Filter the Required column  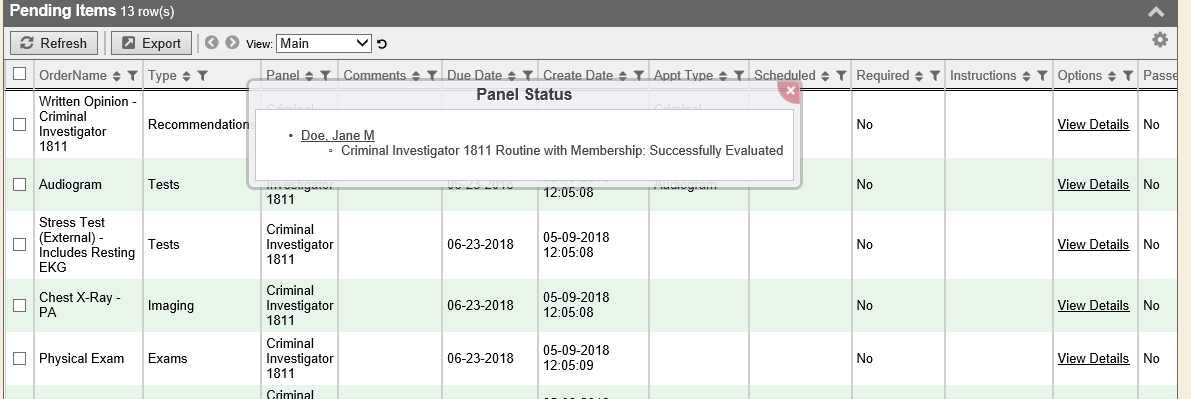[935, 76]
